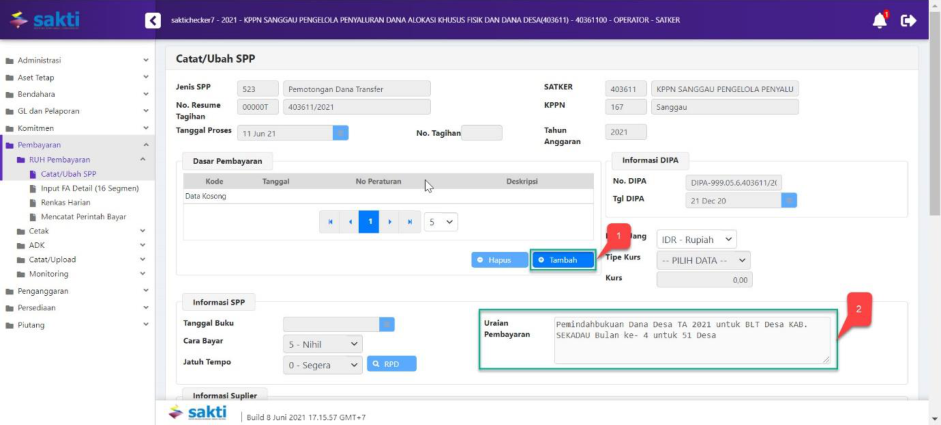
Task: Select Cara Bayar dropdown 5 - Nihil
Action: (322, 344)
